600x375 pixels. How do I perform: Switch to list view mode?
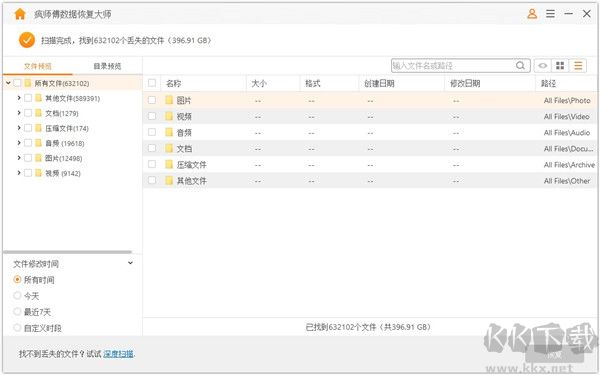pyautogui.click(x=578, y=66)
